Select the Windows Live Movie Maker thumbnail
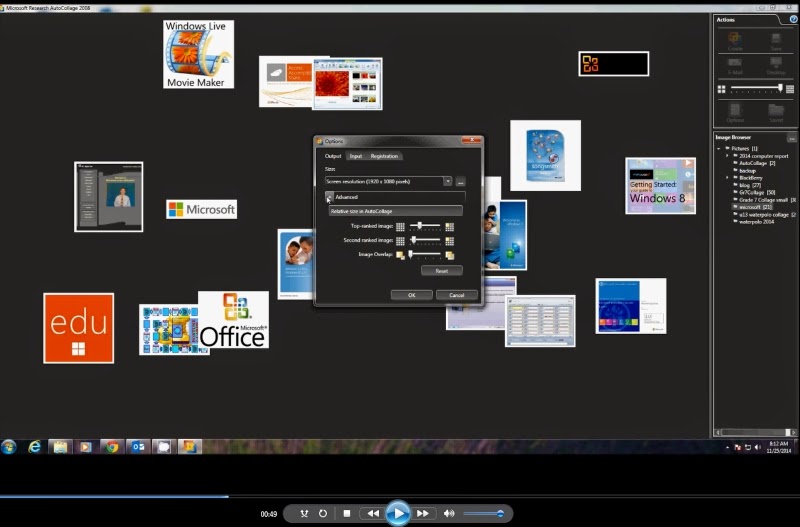800x527 pixels. 198,54
